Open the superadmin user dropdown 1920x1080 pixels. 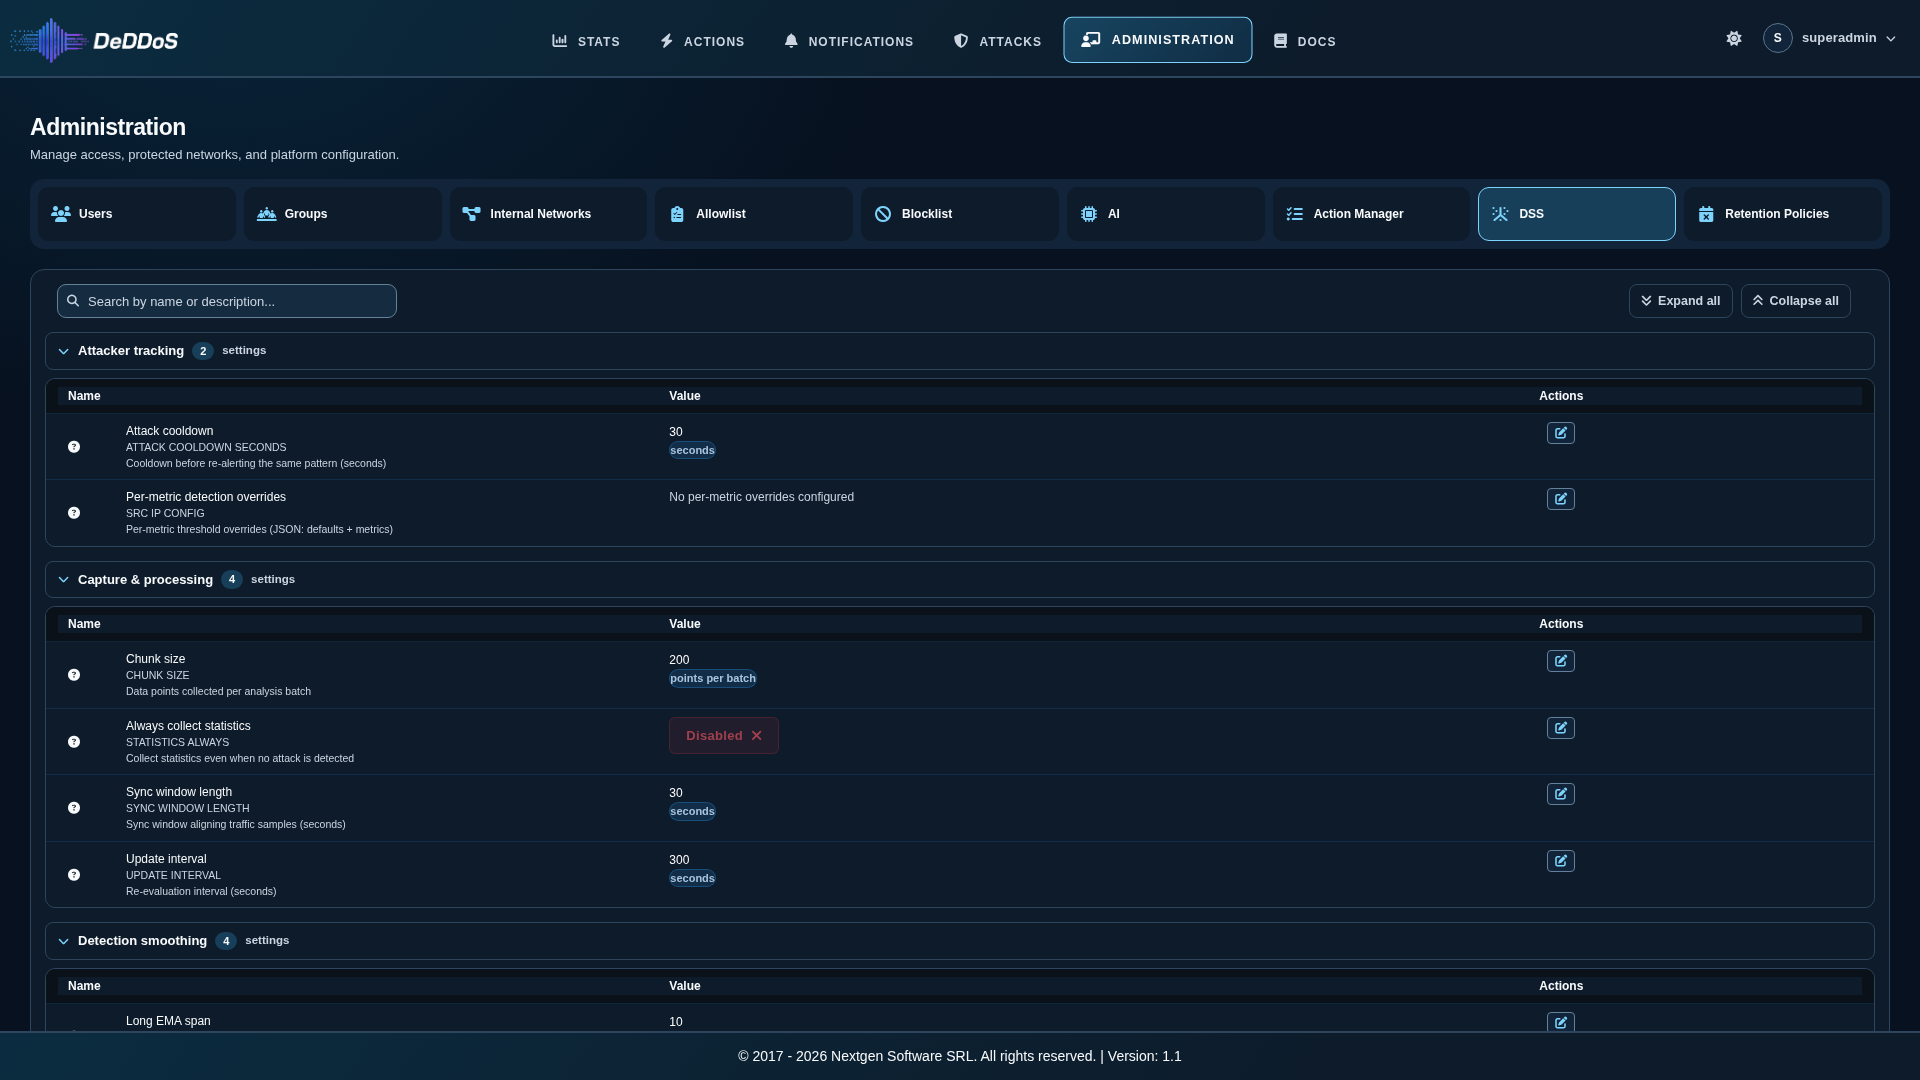pos(1830,38)
